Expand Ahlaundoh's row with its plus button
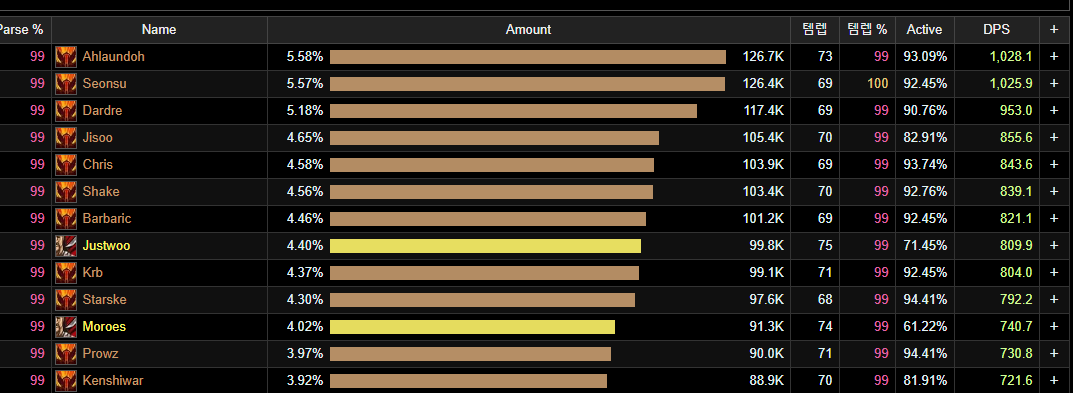Screen dimensions: 1073x393 [1054, 57]
